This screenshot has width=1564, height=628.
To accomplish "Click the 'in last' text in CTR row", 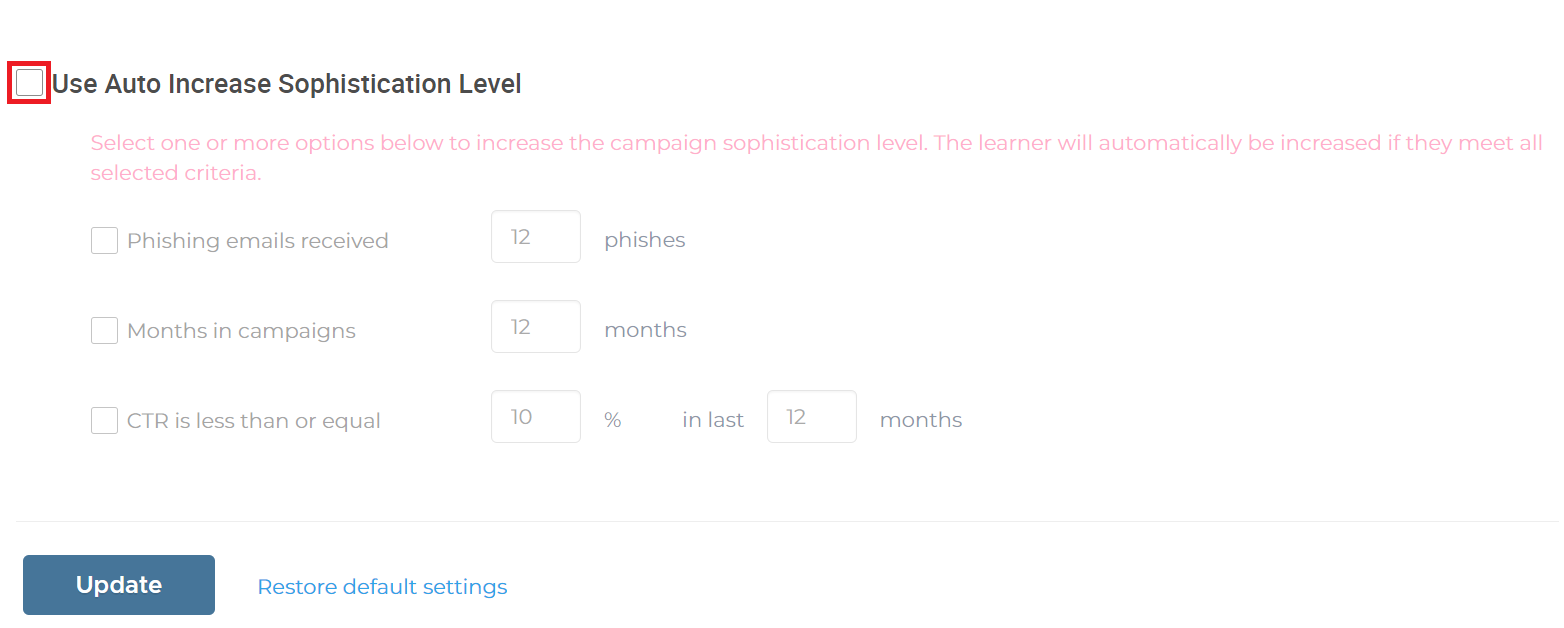I will 713,420.
